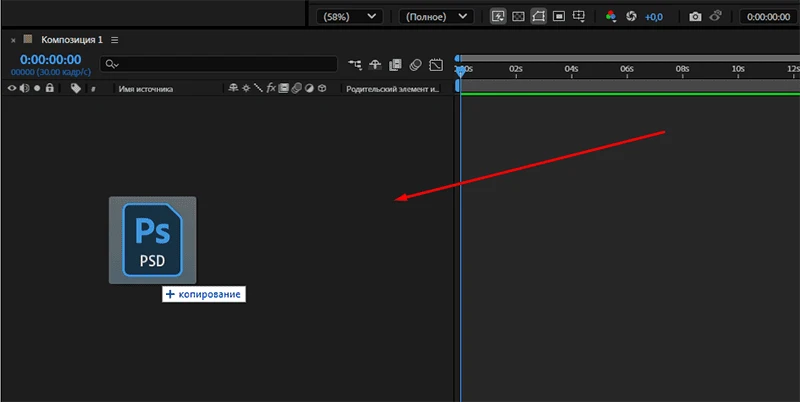
Task: Click the 0:00:00:00 preview timecode
Action: coord(768,17)
